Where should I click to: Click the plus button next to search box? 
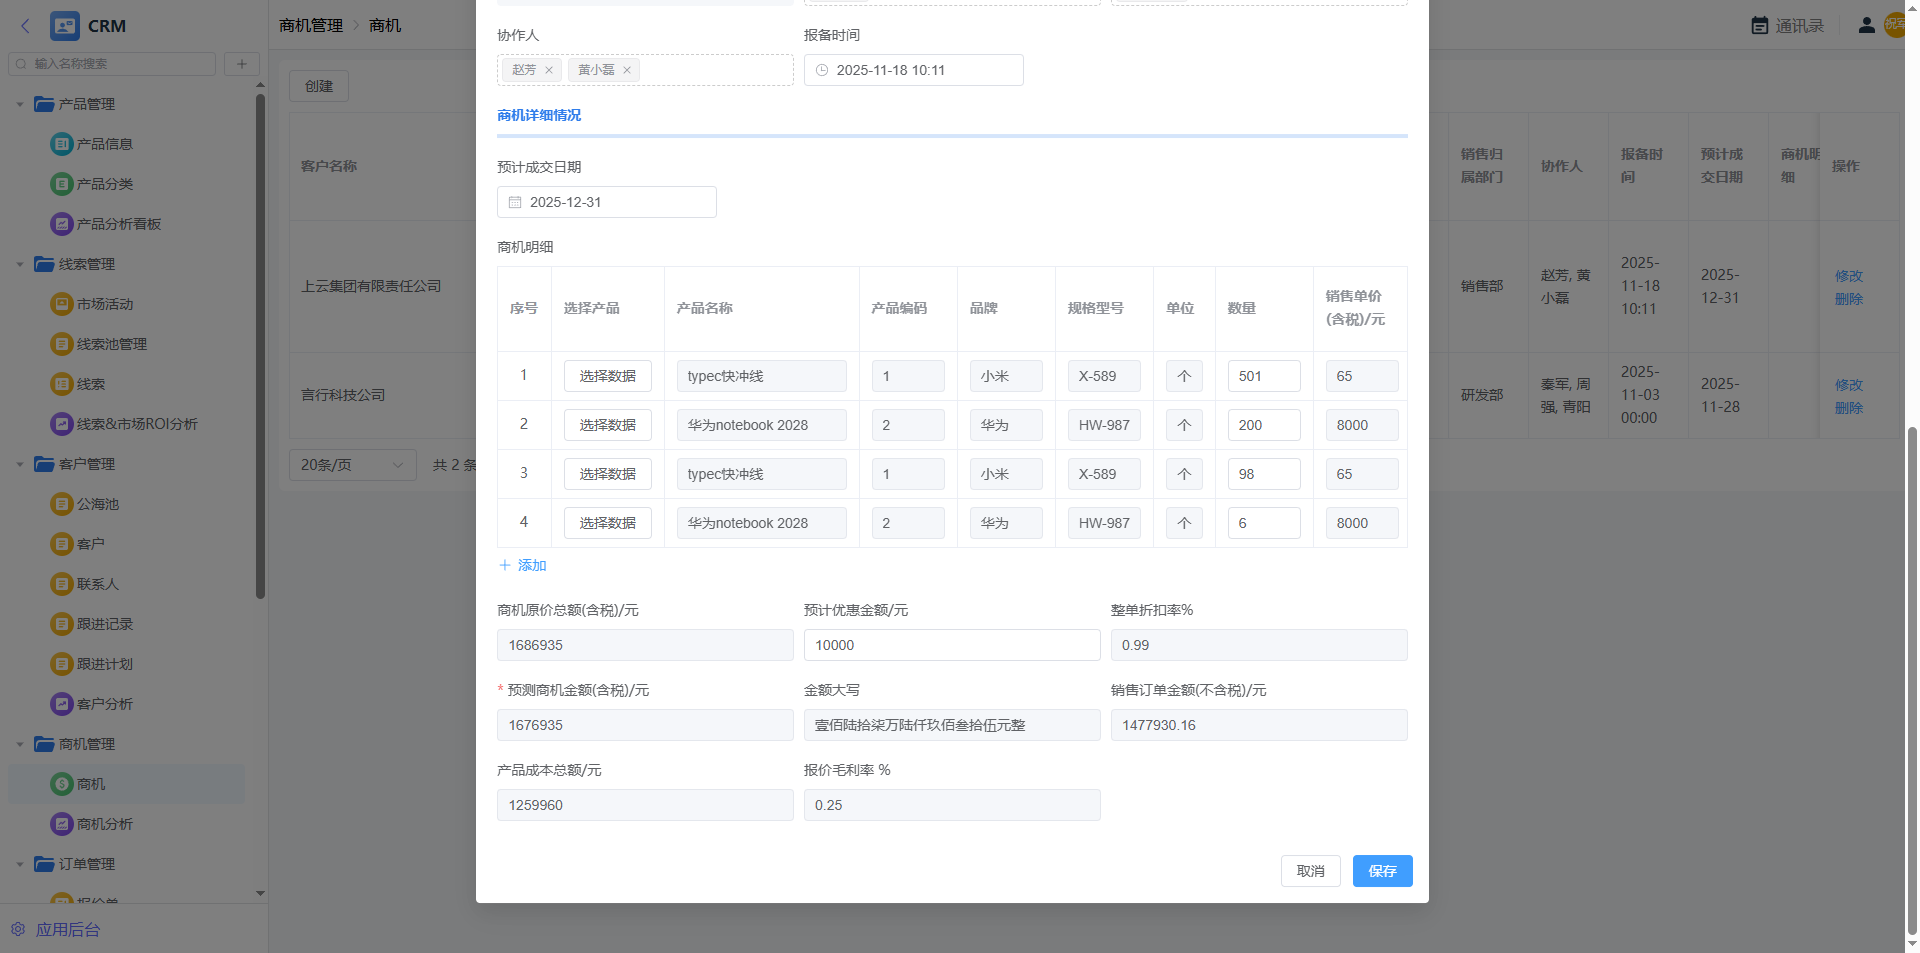point(241,64)
